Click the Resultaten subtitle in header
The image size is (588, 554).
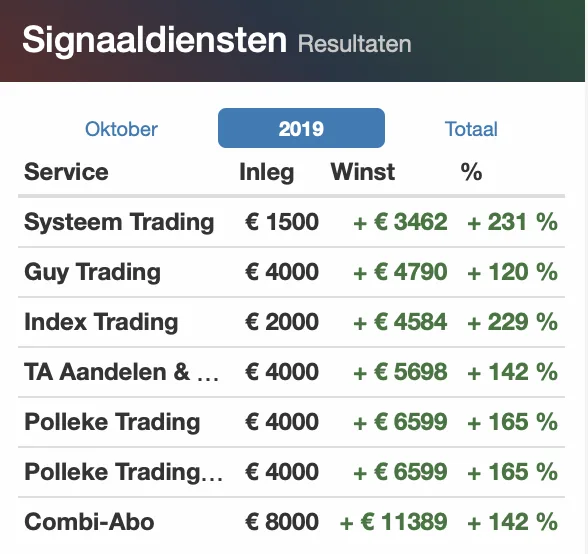pyautogui.click(x=354, y=44)
